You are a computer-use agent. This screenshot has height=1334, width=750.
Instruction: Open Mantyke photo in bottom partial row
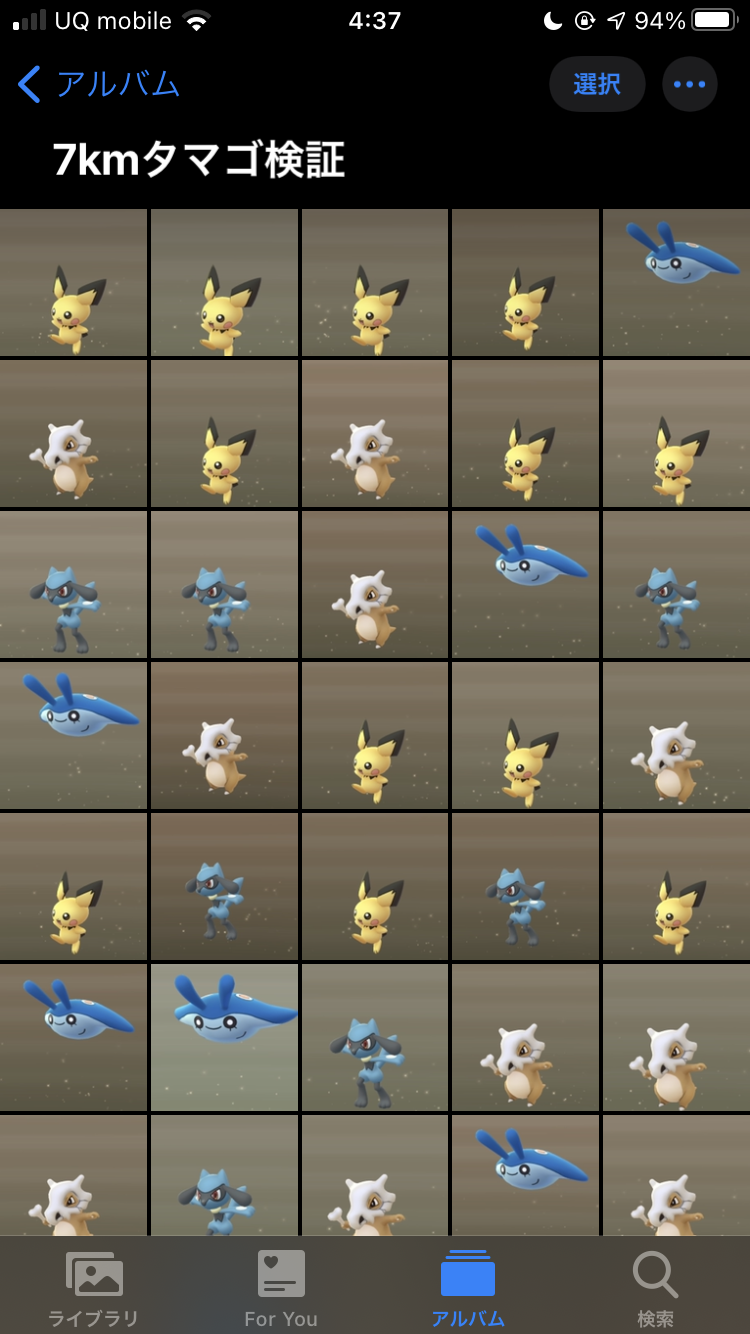525,1176
